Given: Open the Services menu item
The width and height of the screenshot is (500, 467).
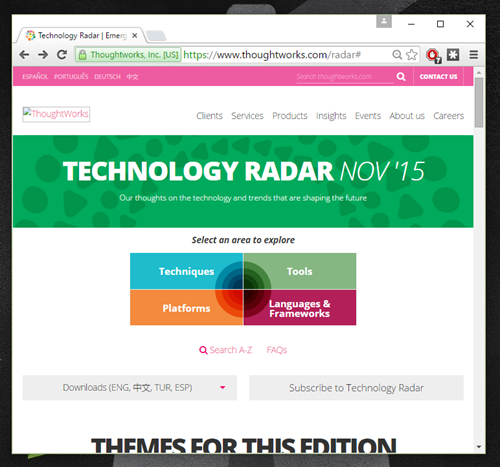Looking at the screenshot, I should coord(247,116).
